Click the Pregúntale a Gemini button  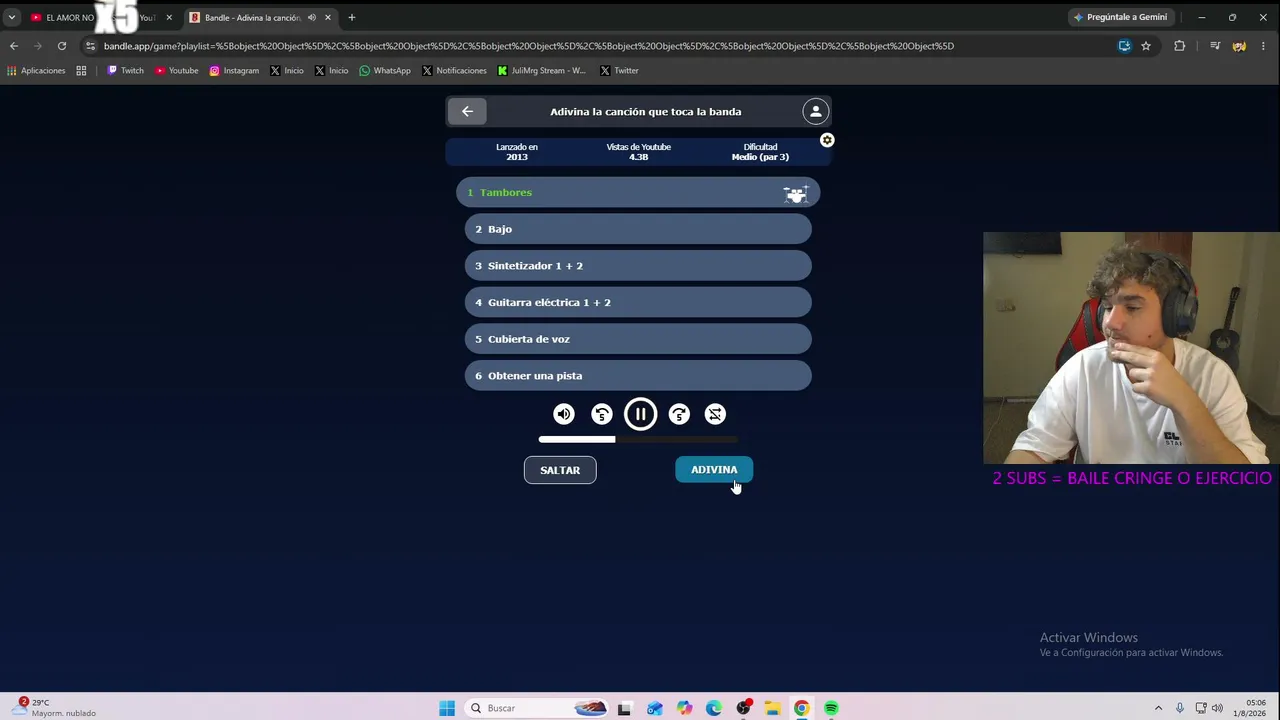pos(1121,17)
